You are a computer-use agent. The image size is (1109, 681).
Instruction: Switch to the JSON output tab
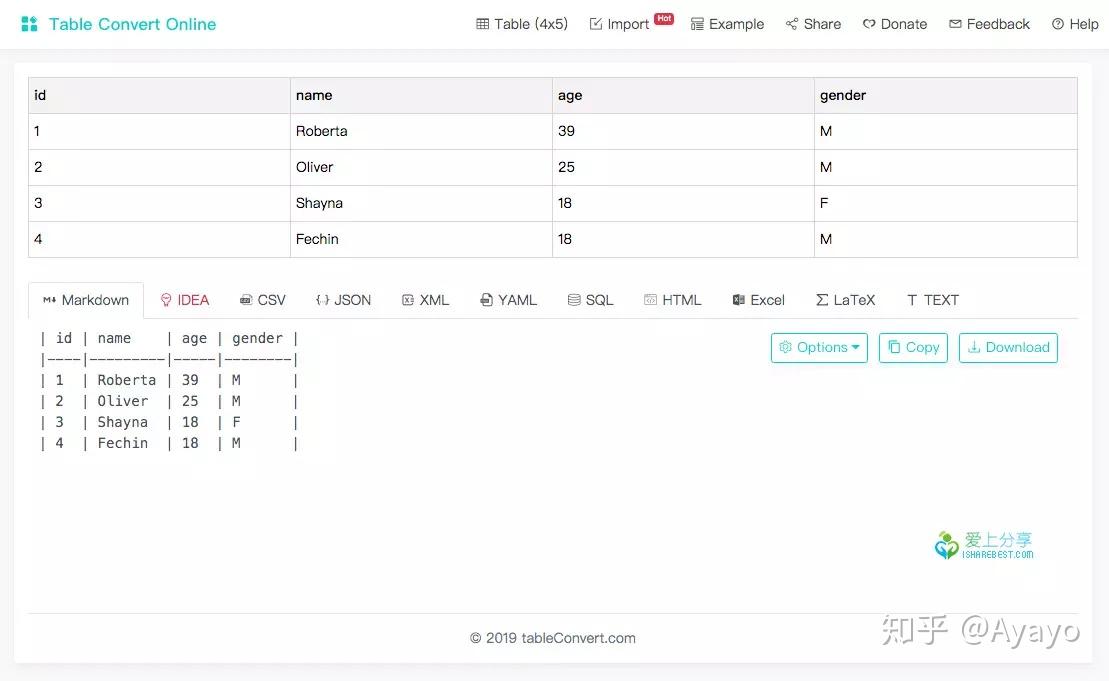click(343, 299)
